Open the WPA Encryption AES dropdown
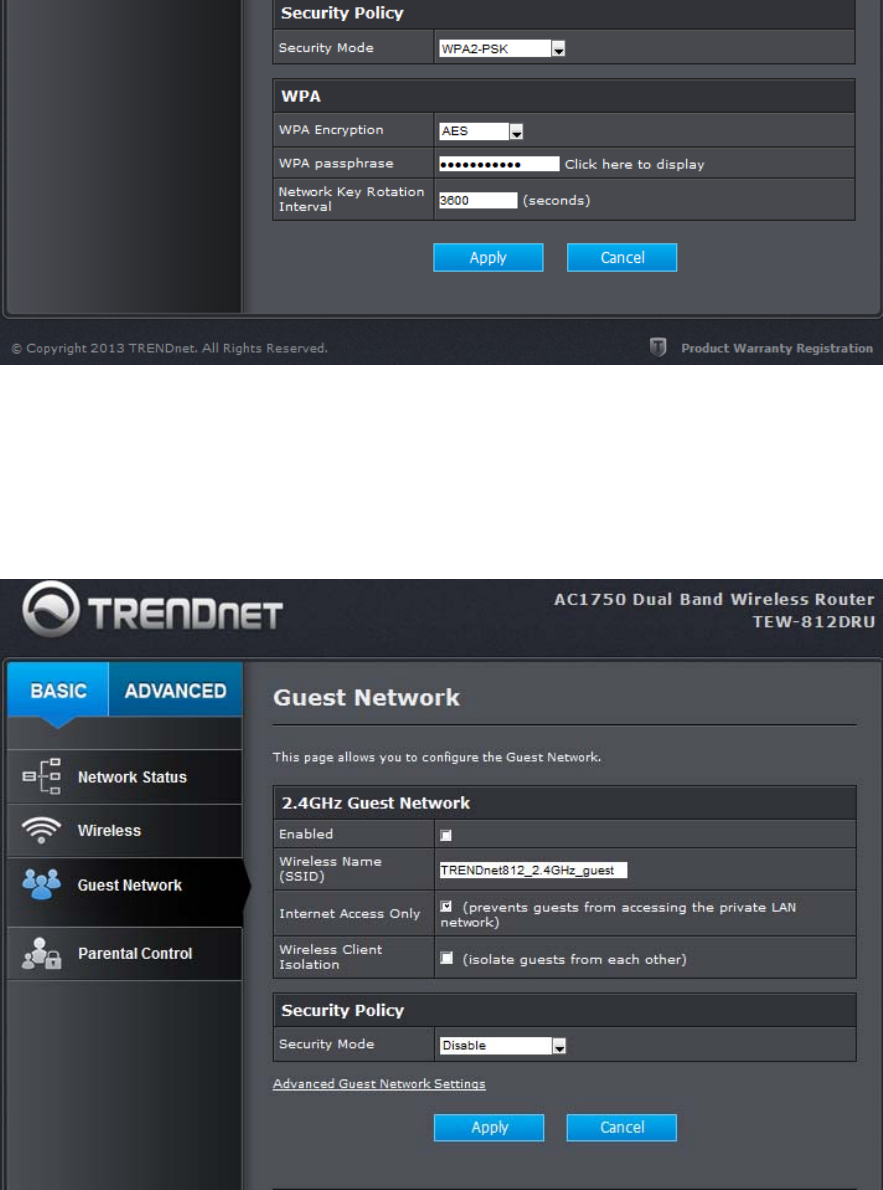The width and height of the screenshot is (883, 1190). [481, 131]
